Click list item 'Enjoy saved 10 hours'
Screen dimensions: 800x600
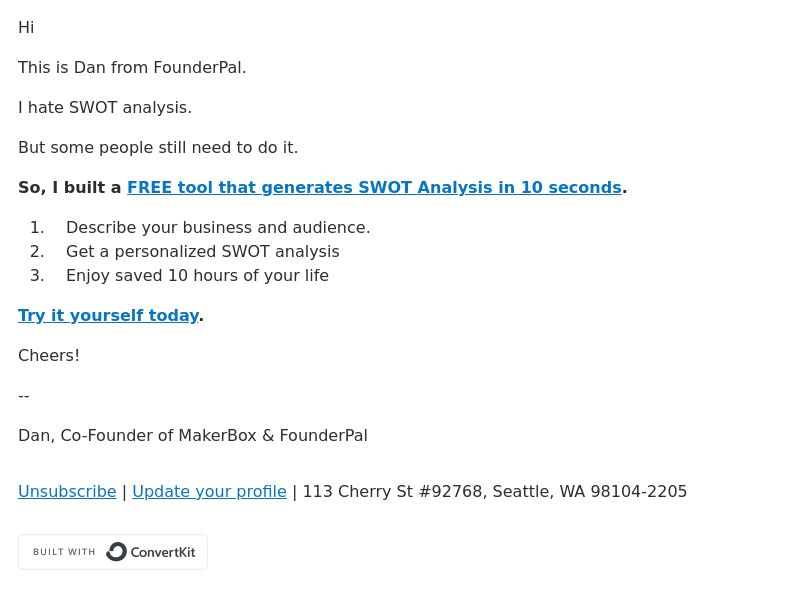pos(197,276)
